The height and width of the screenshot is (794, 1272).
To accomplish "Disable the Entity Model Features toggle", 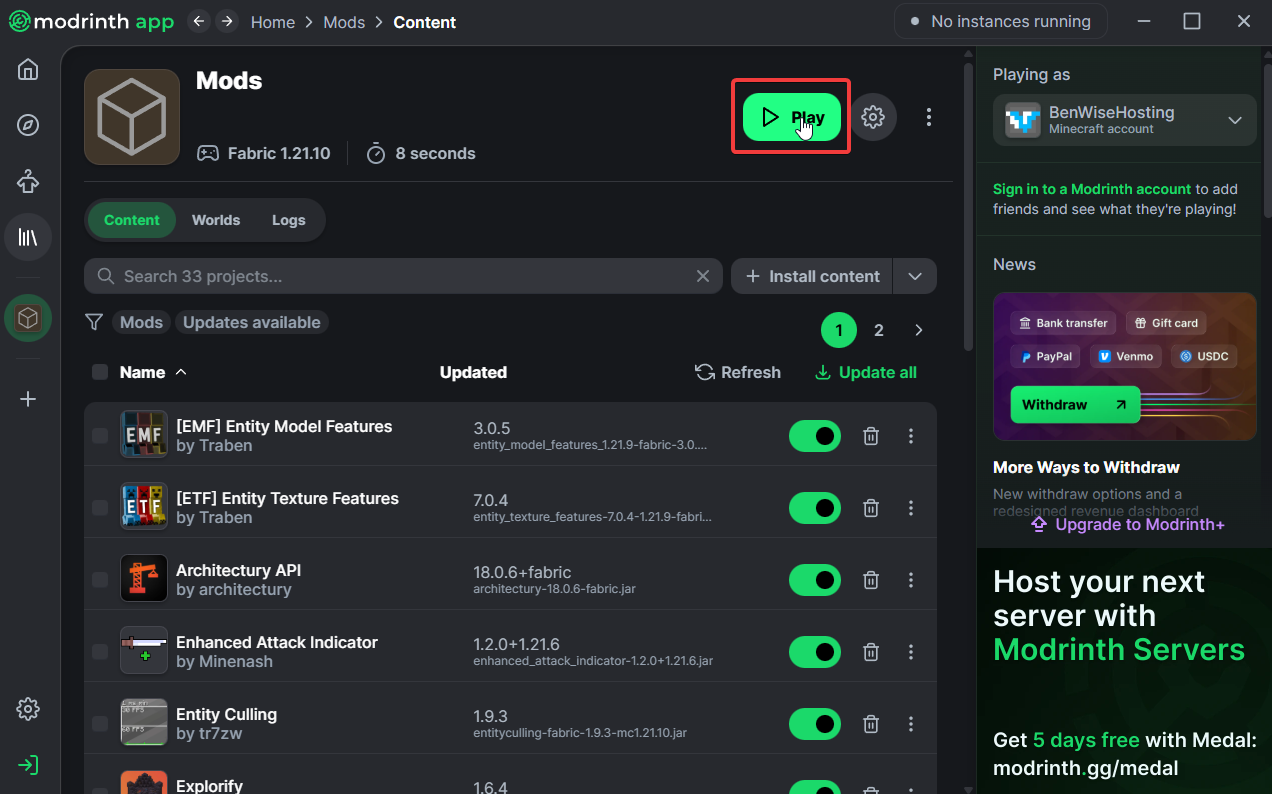I will pyautogui.click(x=815, y=436).
